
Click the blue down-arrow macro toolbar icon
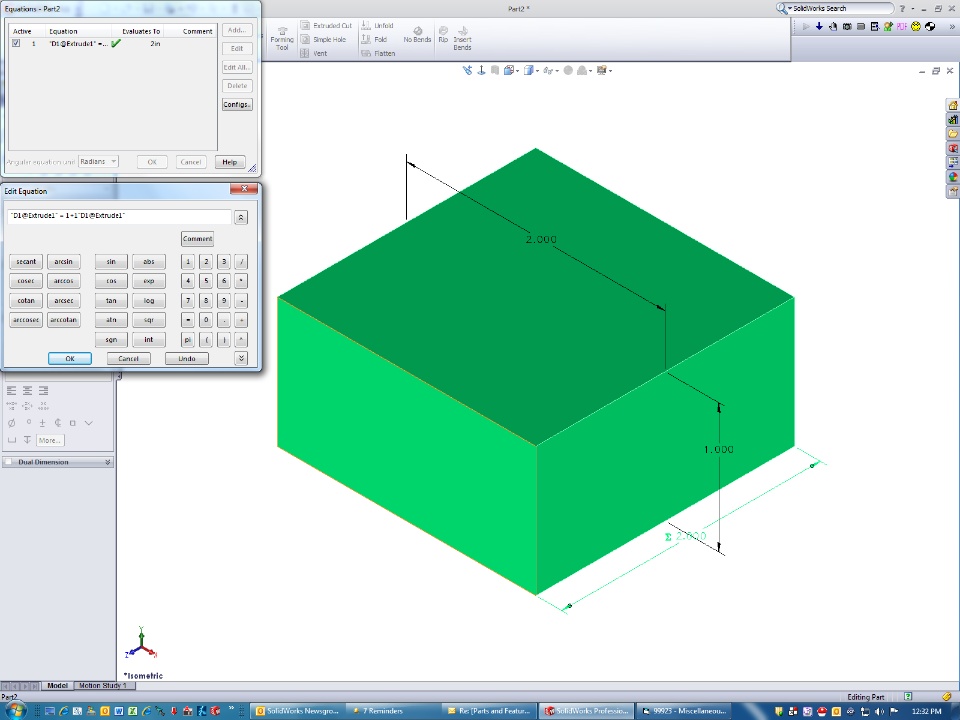tap(819, 26)
